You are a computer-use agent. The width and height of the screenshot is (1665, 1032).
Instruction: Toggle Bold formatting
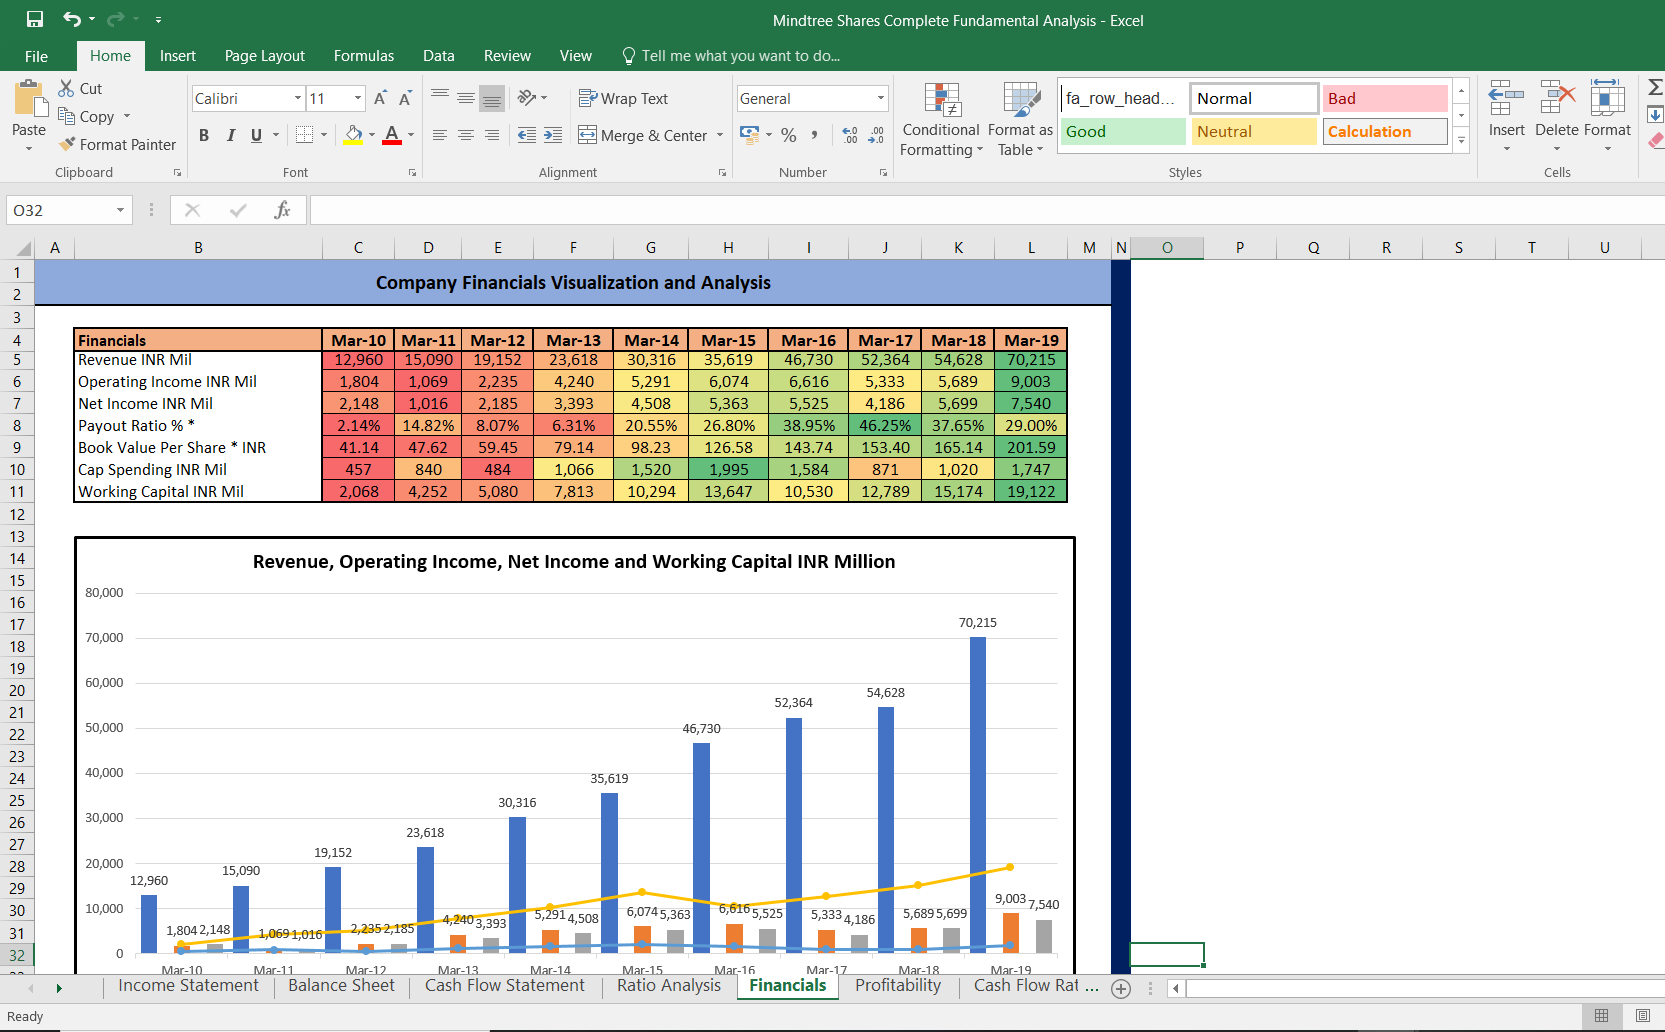204,135
